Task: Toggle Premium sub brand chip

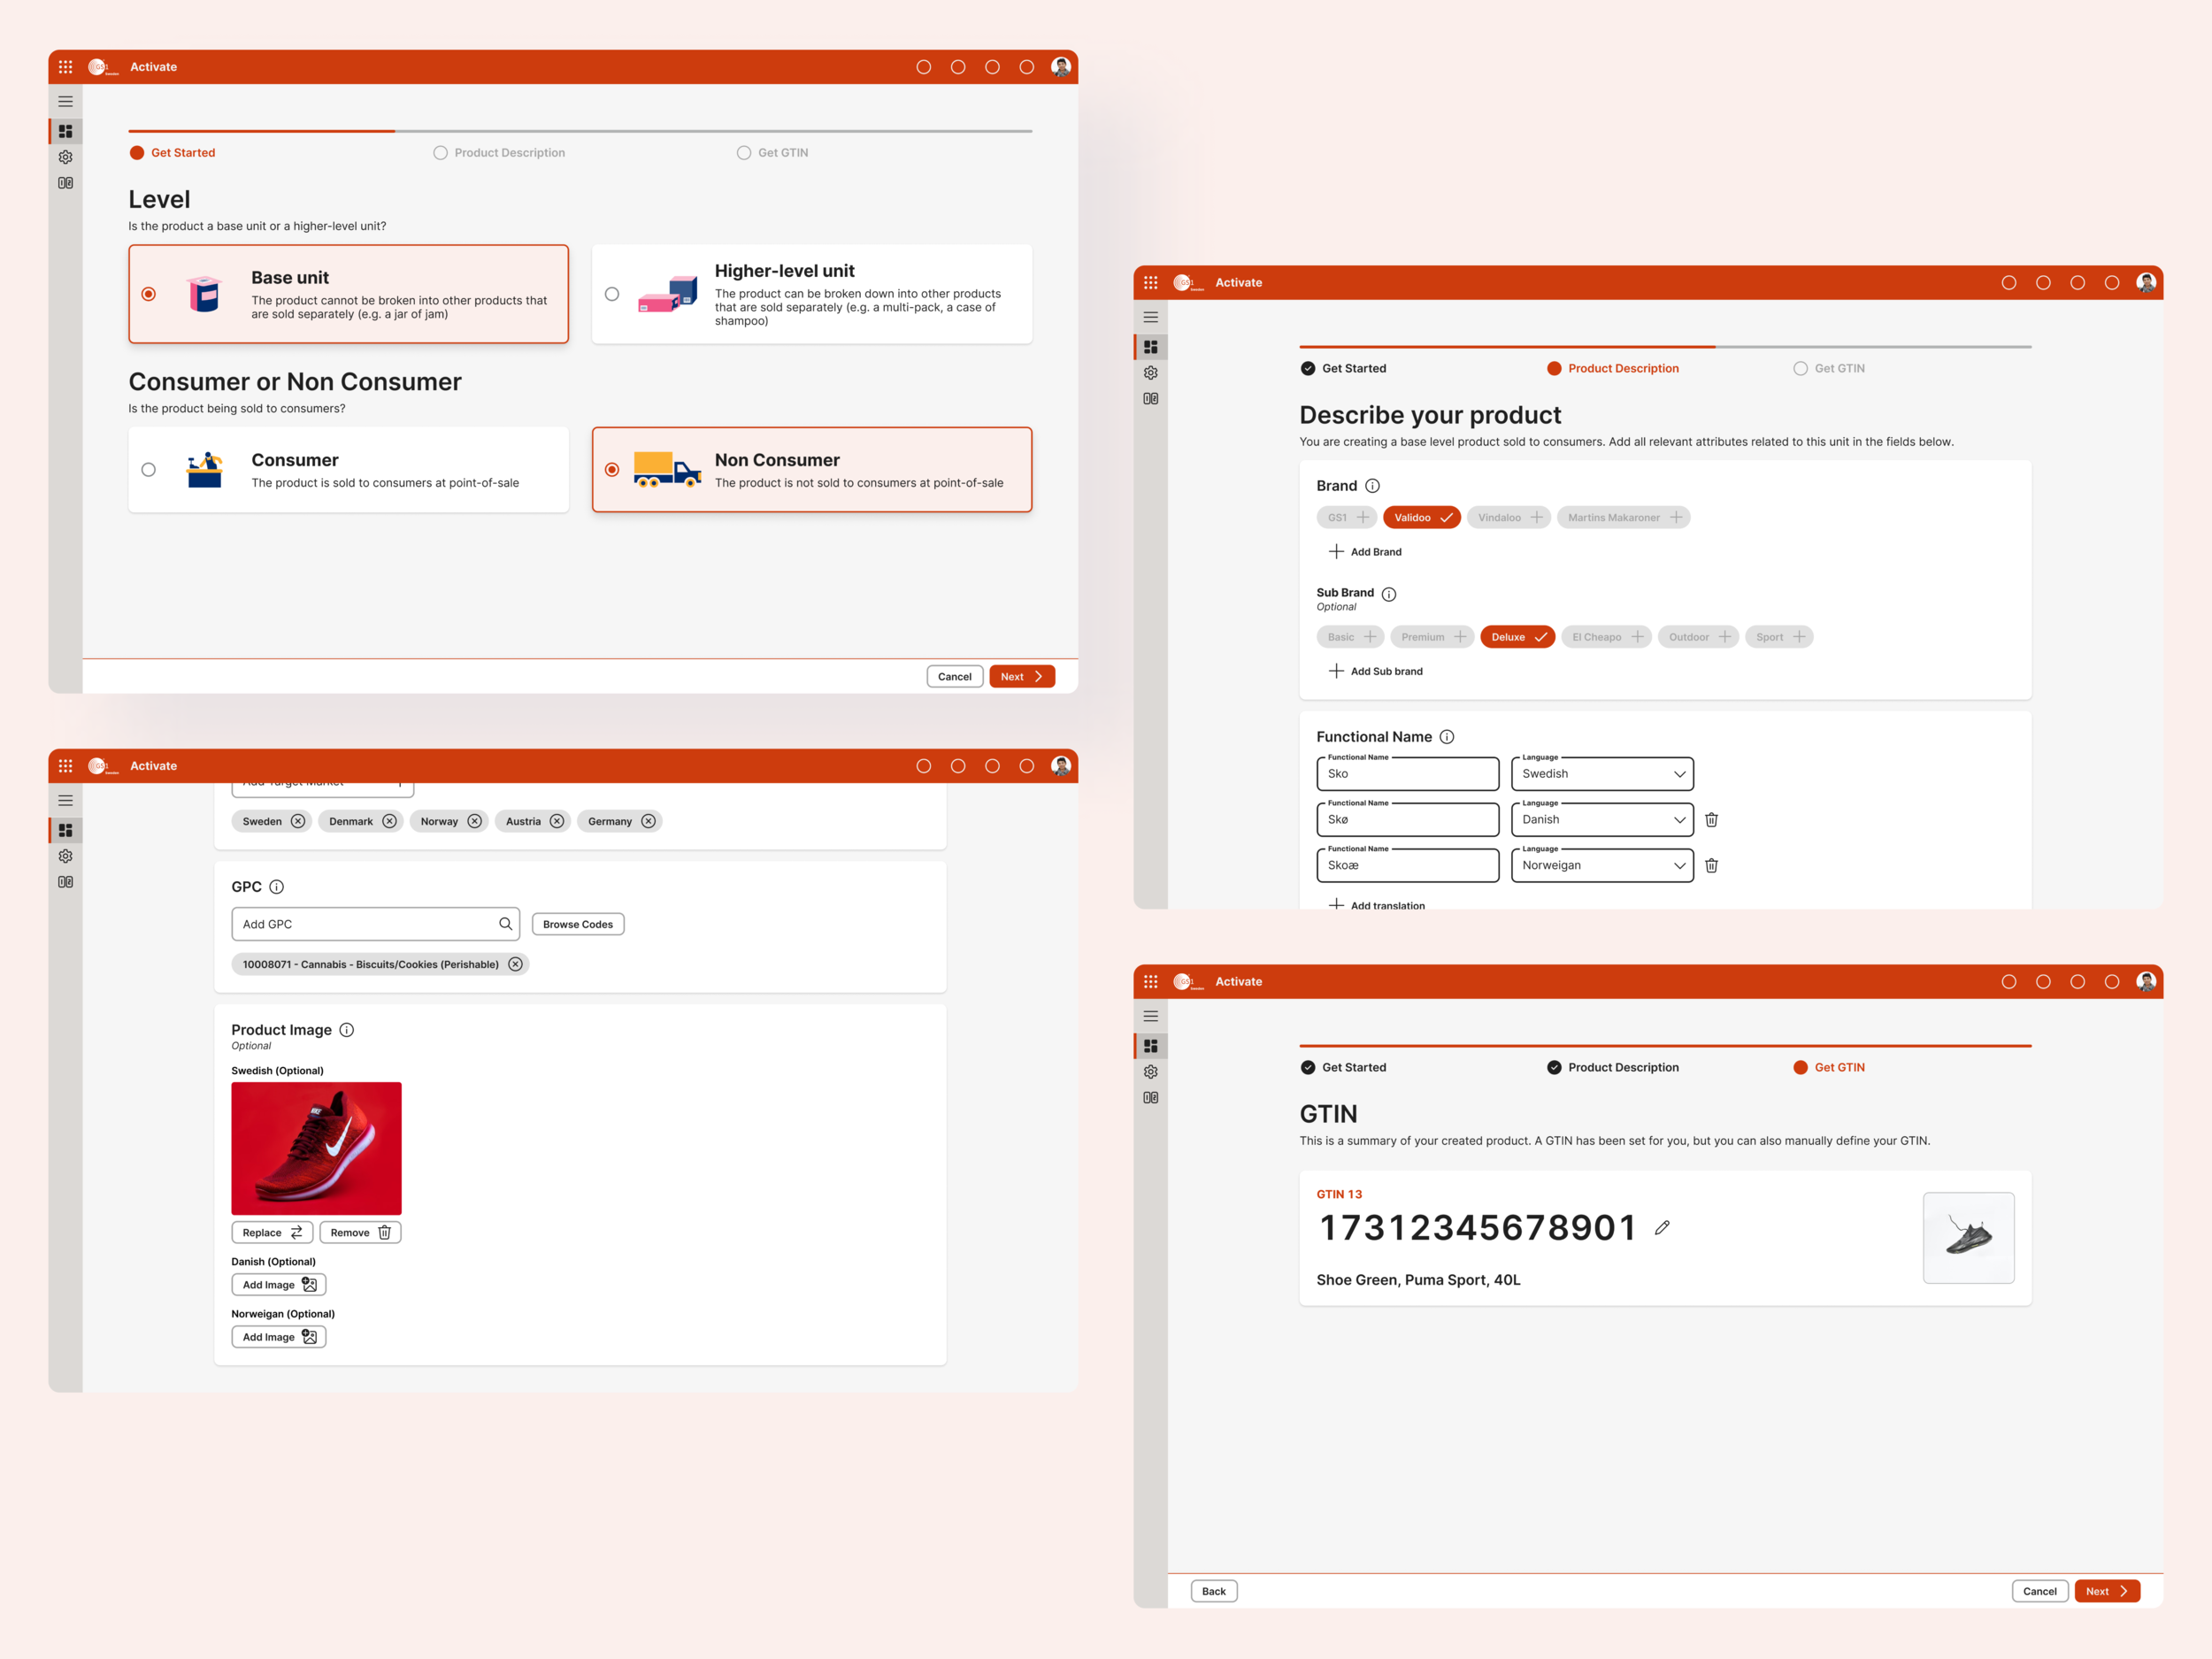Action: [x=1432, y=637]
